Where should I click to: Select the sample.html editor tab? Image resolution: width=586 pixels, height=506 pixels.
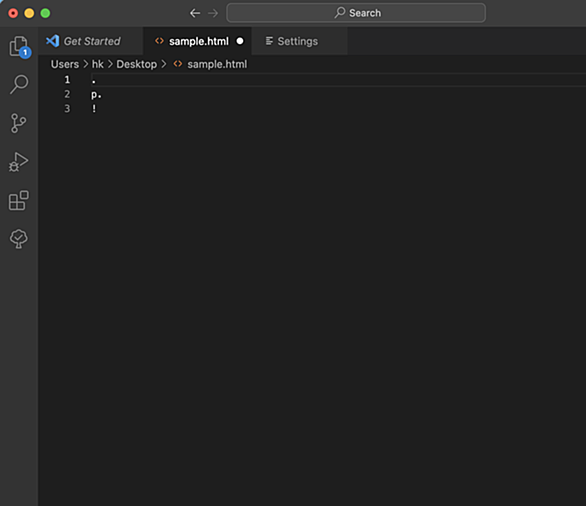[197, 41]
